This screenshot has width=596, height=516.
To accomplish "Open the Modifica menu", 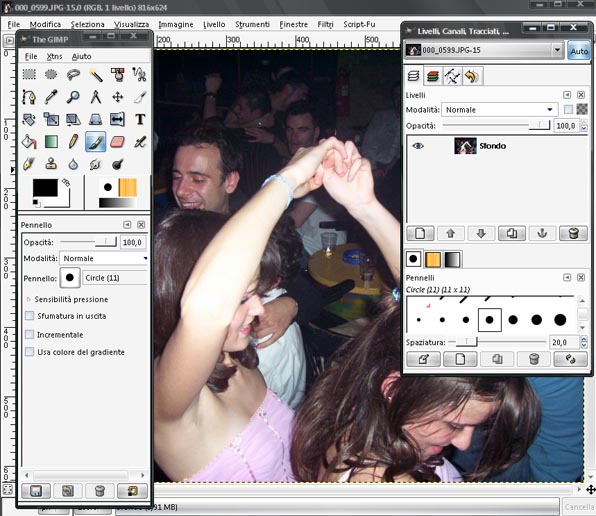I will [x=45, y=24].
